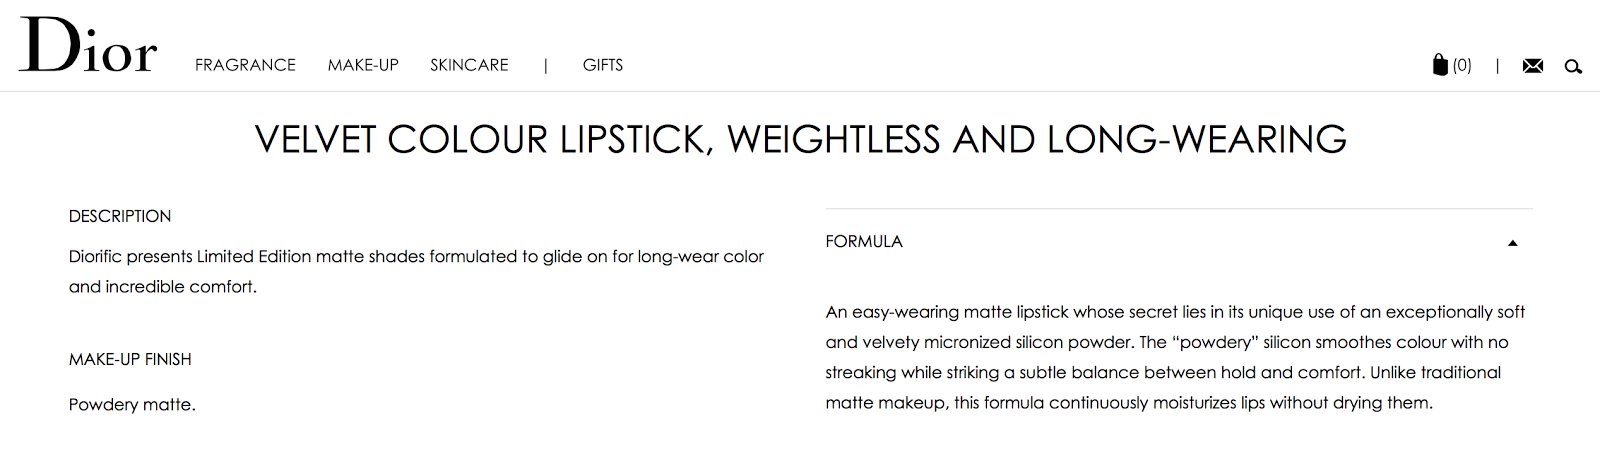Open search with the magnifier icon
The image size is (1600, 459).
click(1573, 67)
